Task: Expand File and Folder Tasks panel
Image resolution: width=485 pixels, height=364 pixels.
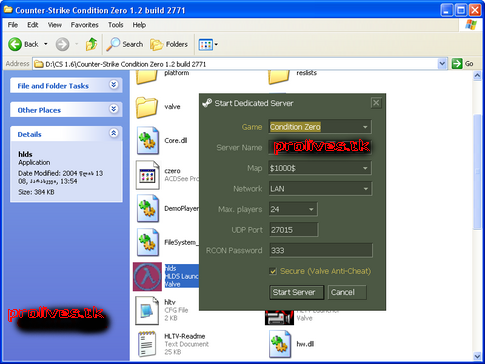Action: click(114, 85)
